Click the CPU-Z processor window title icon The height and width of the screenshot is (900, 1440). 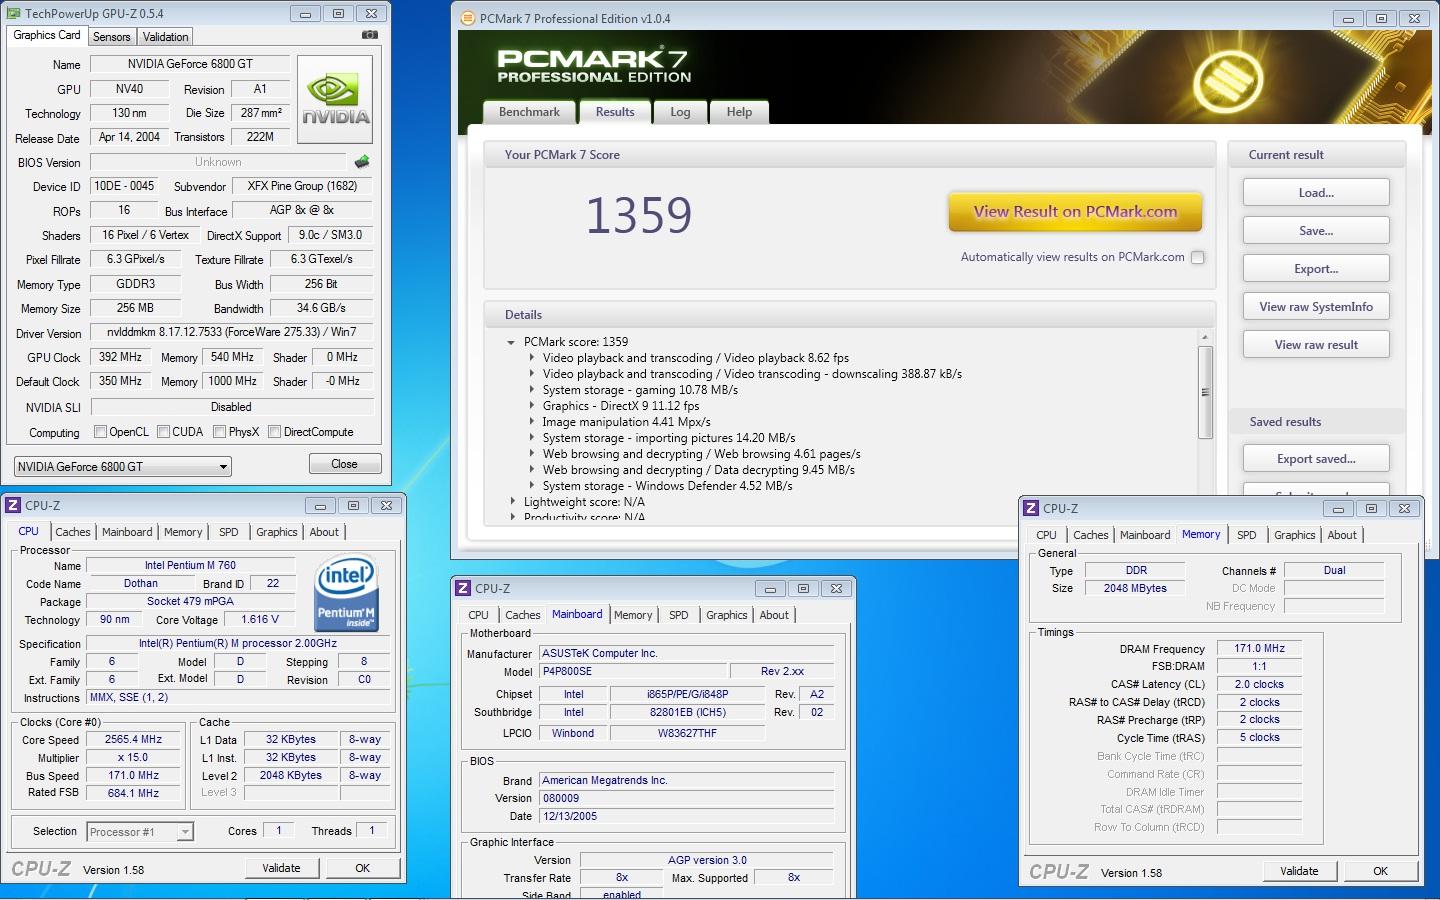click(x=13, y=505)
